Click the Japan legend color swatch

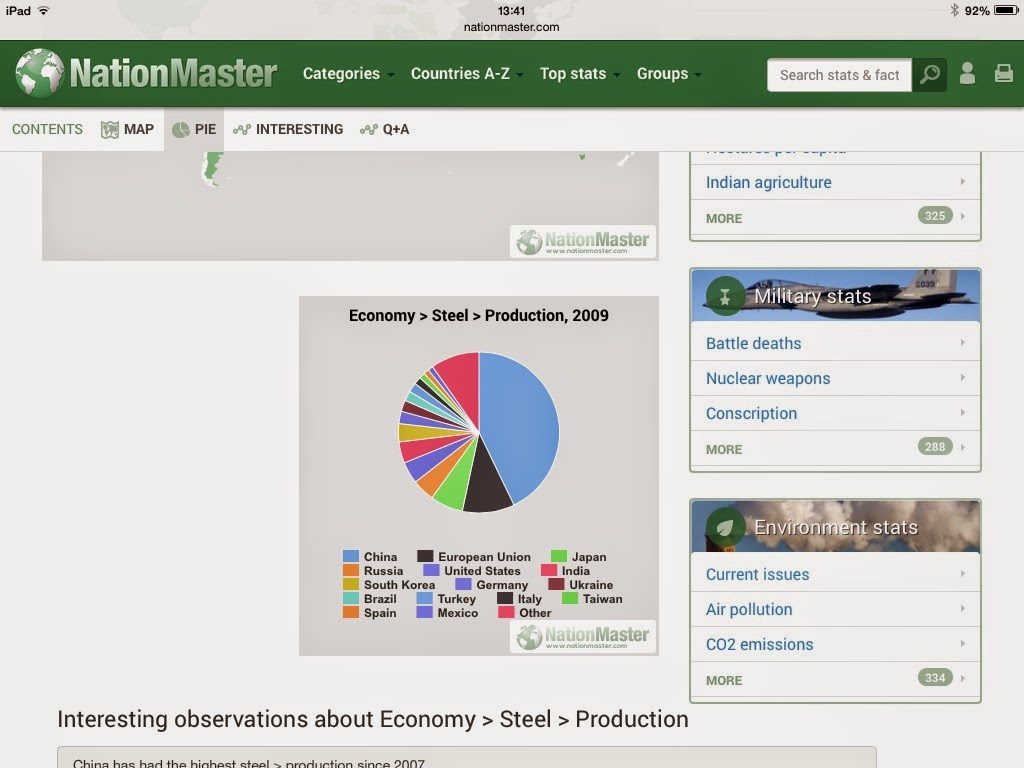tap(558, 556)
